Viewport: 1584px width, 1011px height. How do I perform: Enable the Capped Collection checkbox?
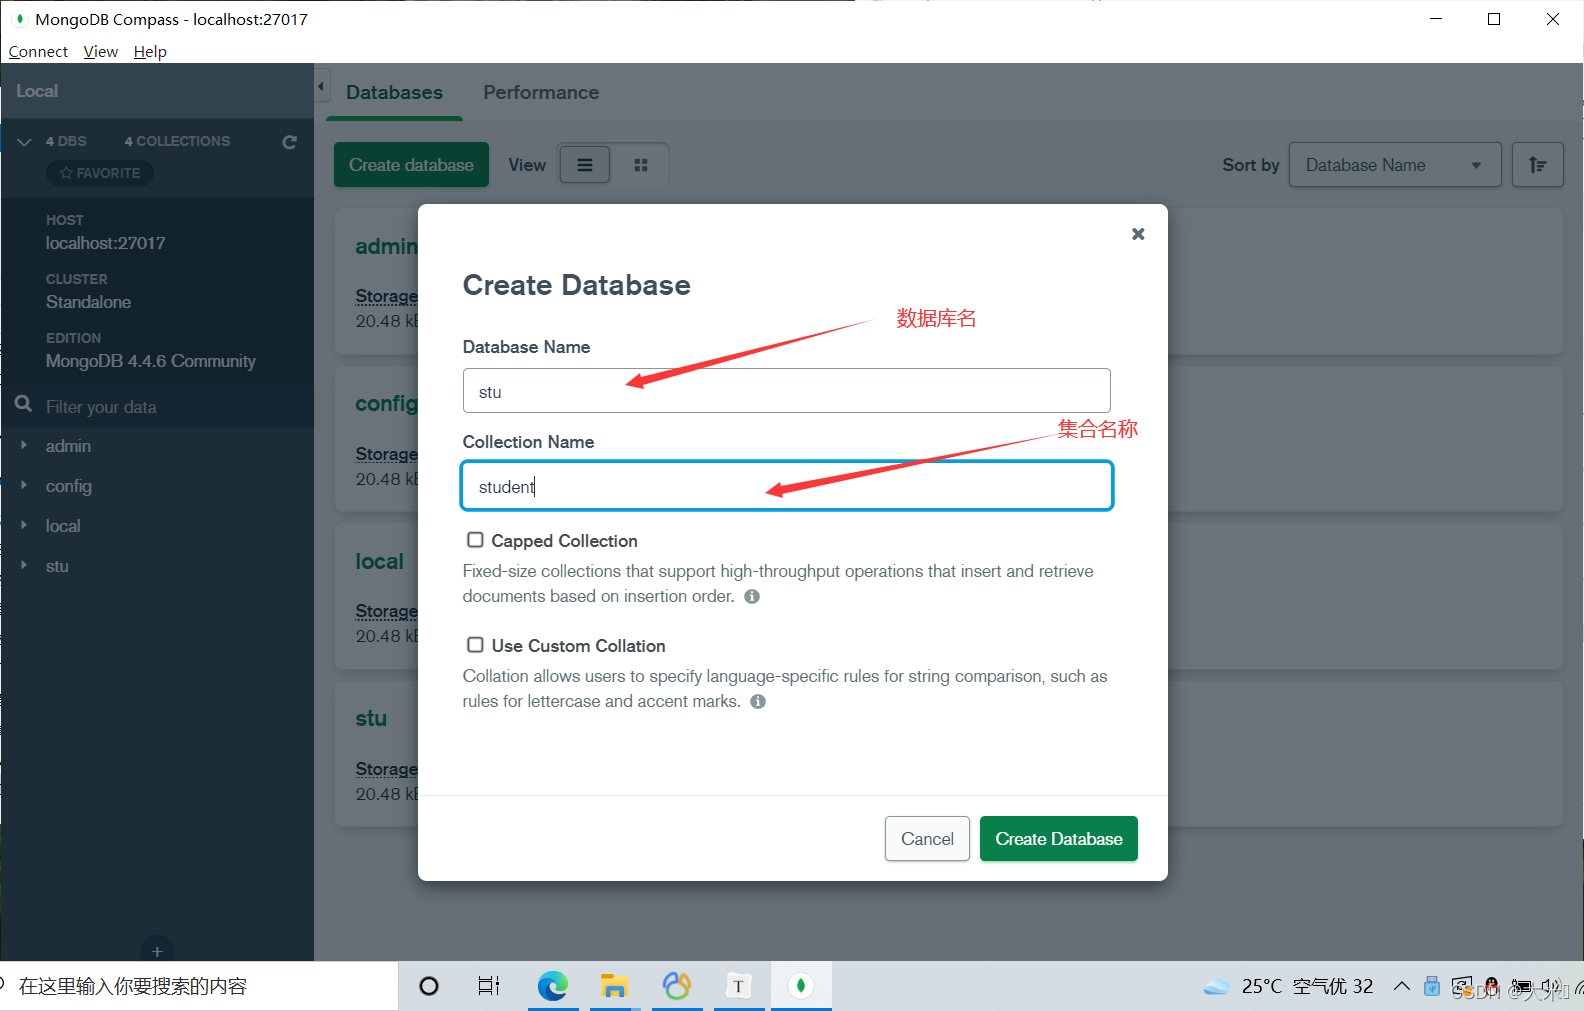pyautogui.click(x=475, y=540)
